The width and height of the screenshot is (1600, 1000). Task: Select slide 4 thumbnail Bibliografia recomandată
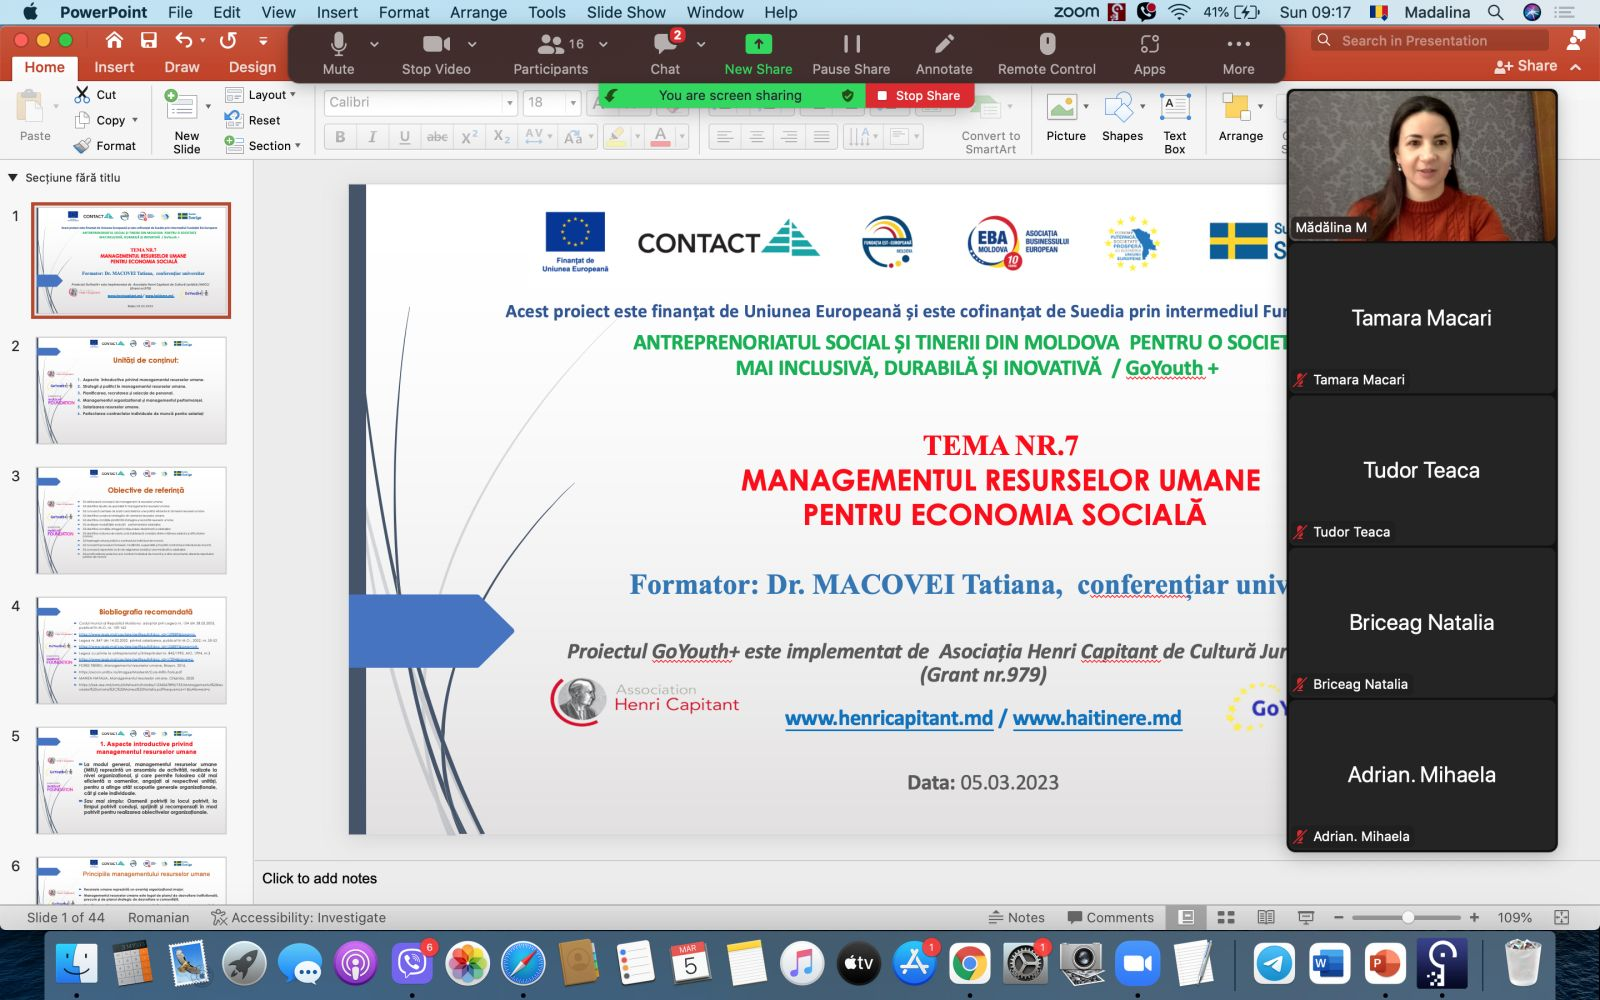click(x=131, y=650)
